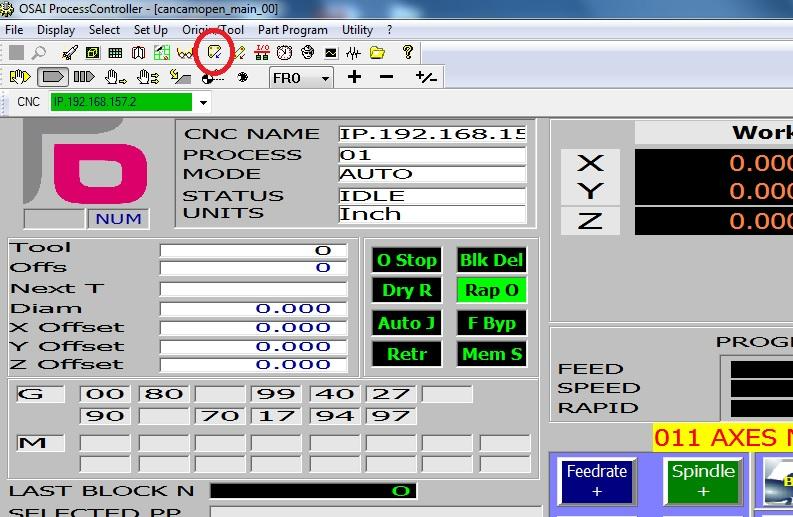Click the face mask toolbar icon
Viewport: 793px width, 517px height.
click(x=307, y=52)
